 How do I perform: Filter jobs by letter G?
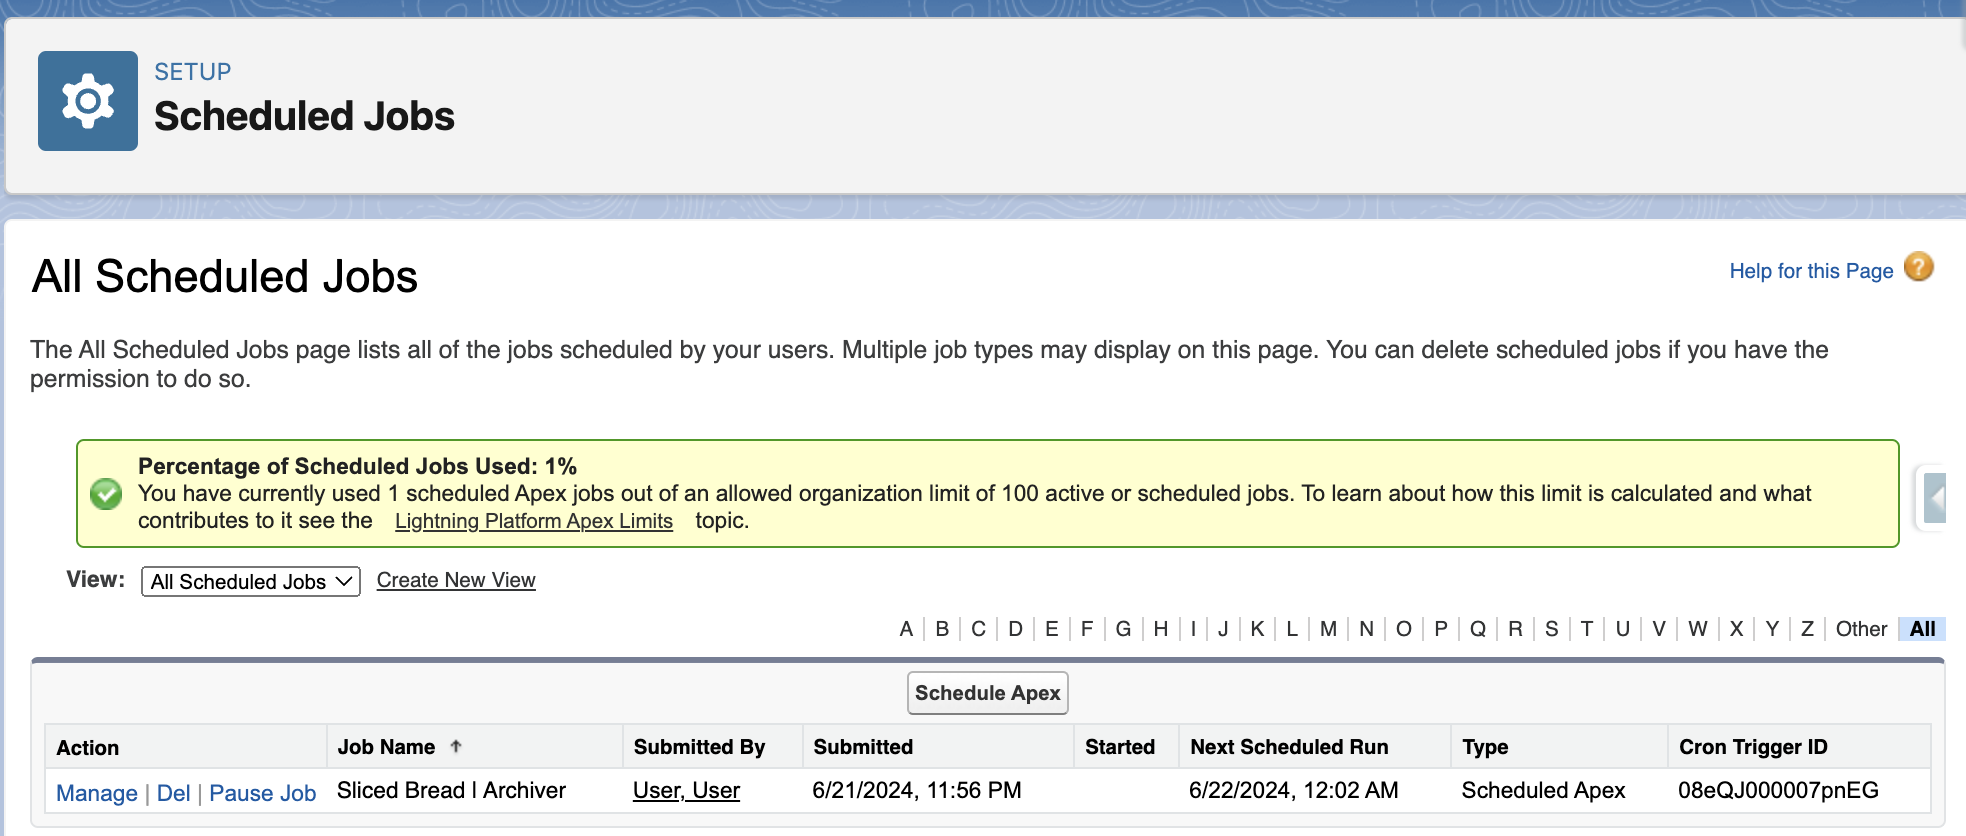(x=1123, y=629)
